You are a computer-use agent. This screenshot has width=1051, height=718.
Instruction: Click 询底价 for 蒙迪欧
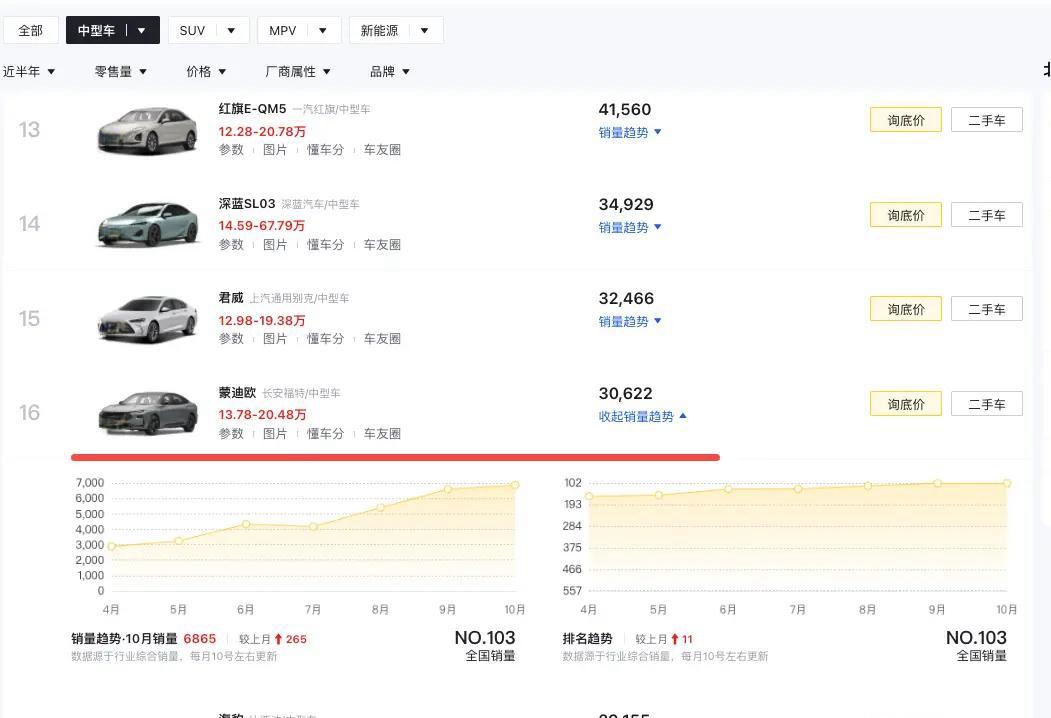pos(906,404)
